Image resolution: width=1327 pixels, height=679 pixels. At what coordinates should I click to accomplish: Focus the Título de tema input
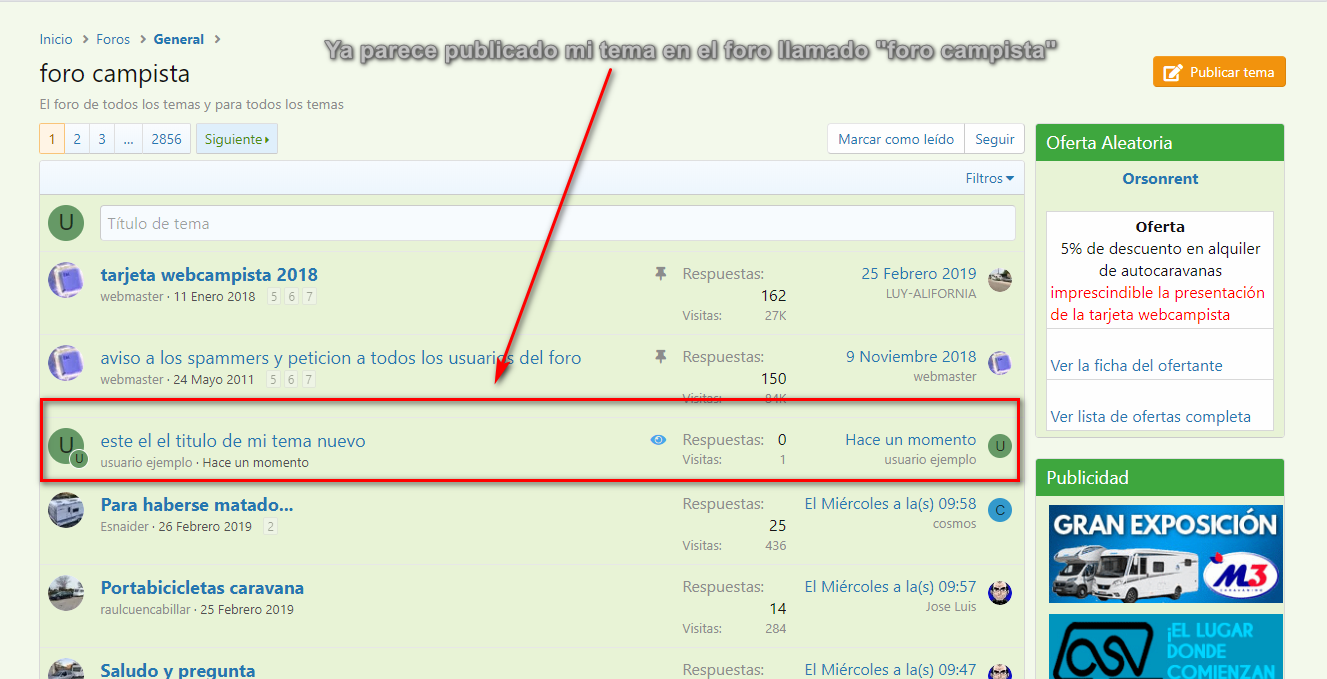pos(557,223)
